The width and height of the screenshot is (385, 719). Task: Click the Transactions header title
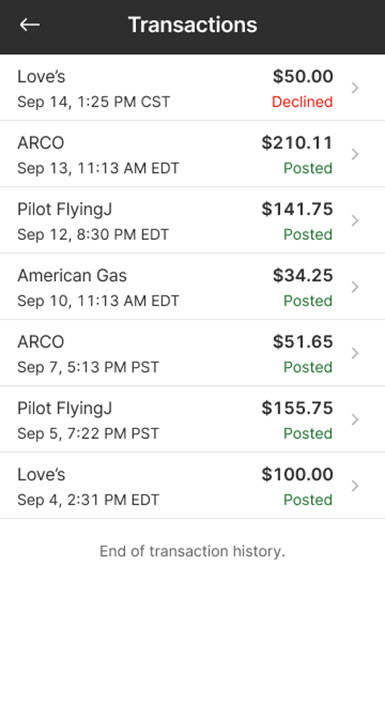click(x=192, y=24)
